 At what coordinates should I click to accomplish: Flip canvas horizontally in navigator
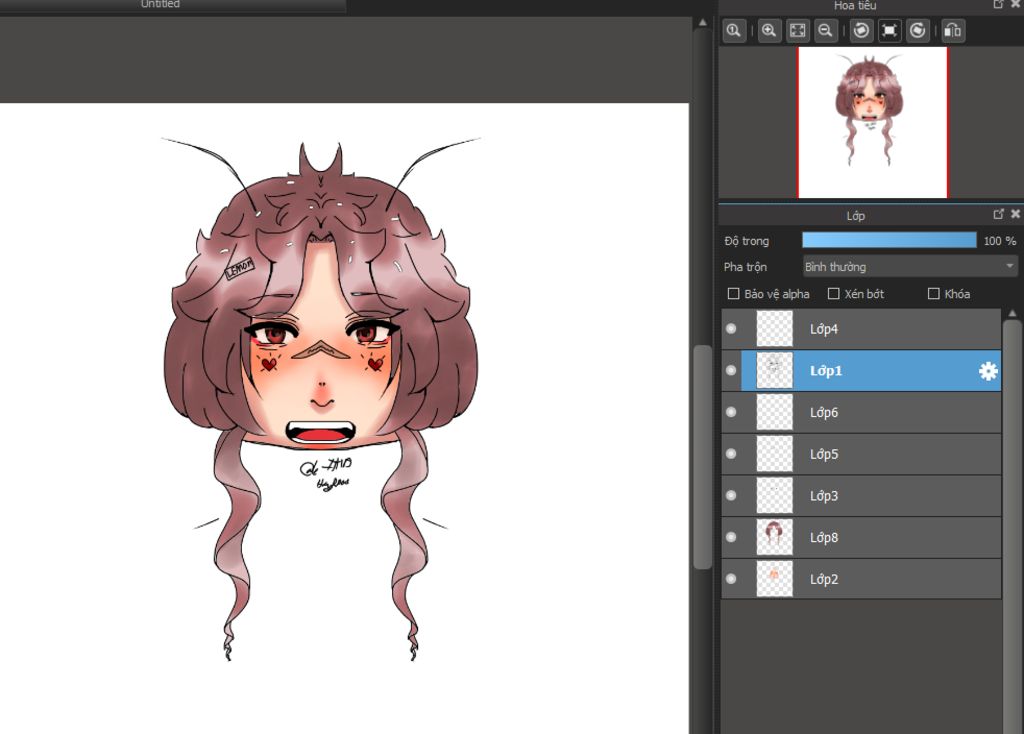tap(953, 31)
